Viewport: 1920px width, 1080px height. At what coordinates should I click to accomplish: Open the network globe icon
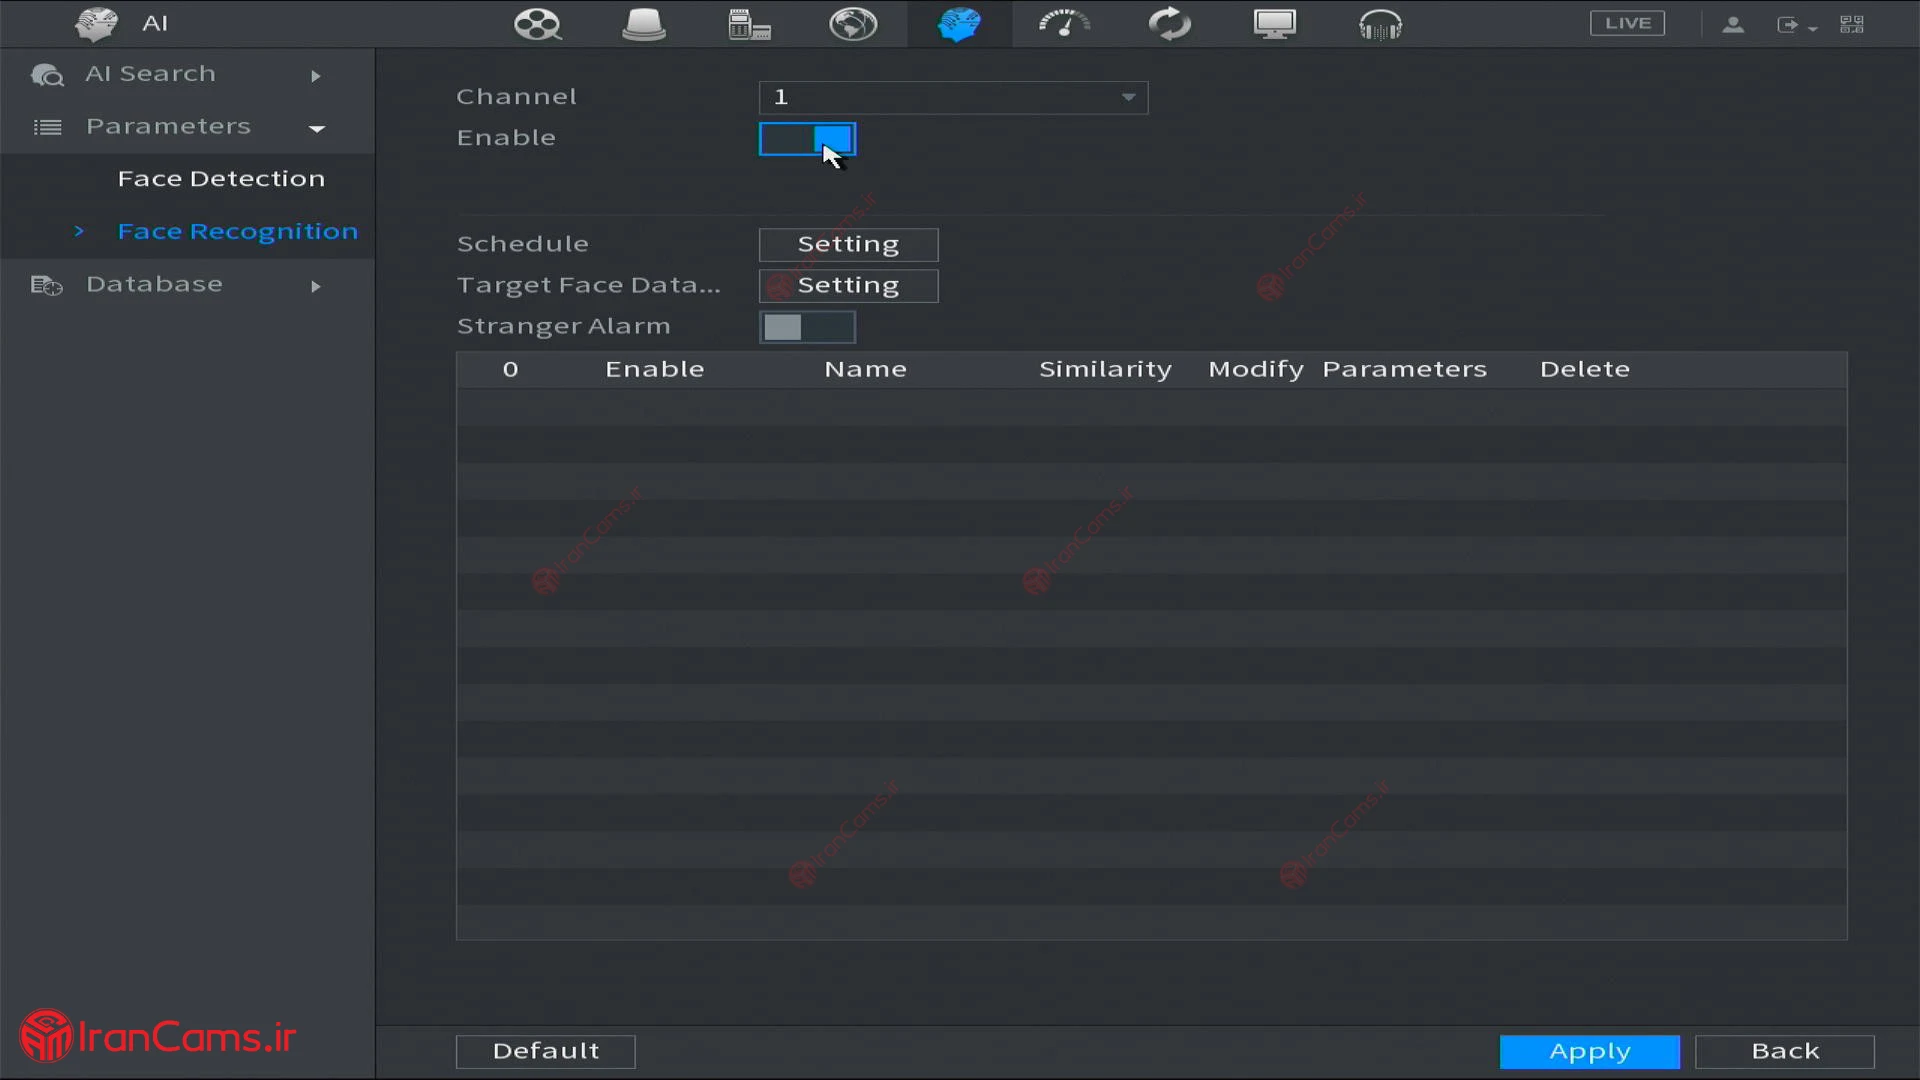coord(853,24)
